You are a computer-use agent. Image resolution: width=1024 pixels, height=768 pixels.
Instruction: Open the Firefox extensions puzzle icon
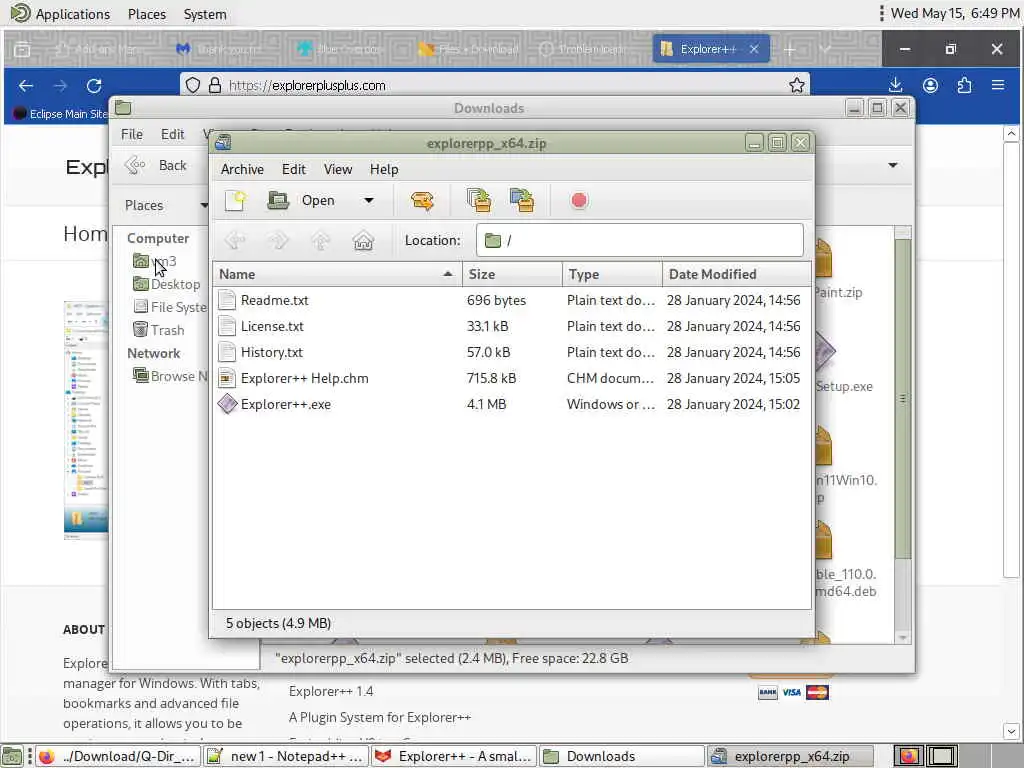point(965,86)
